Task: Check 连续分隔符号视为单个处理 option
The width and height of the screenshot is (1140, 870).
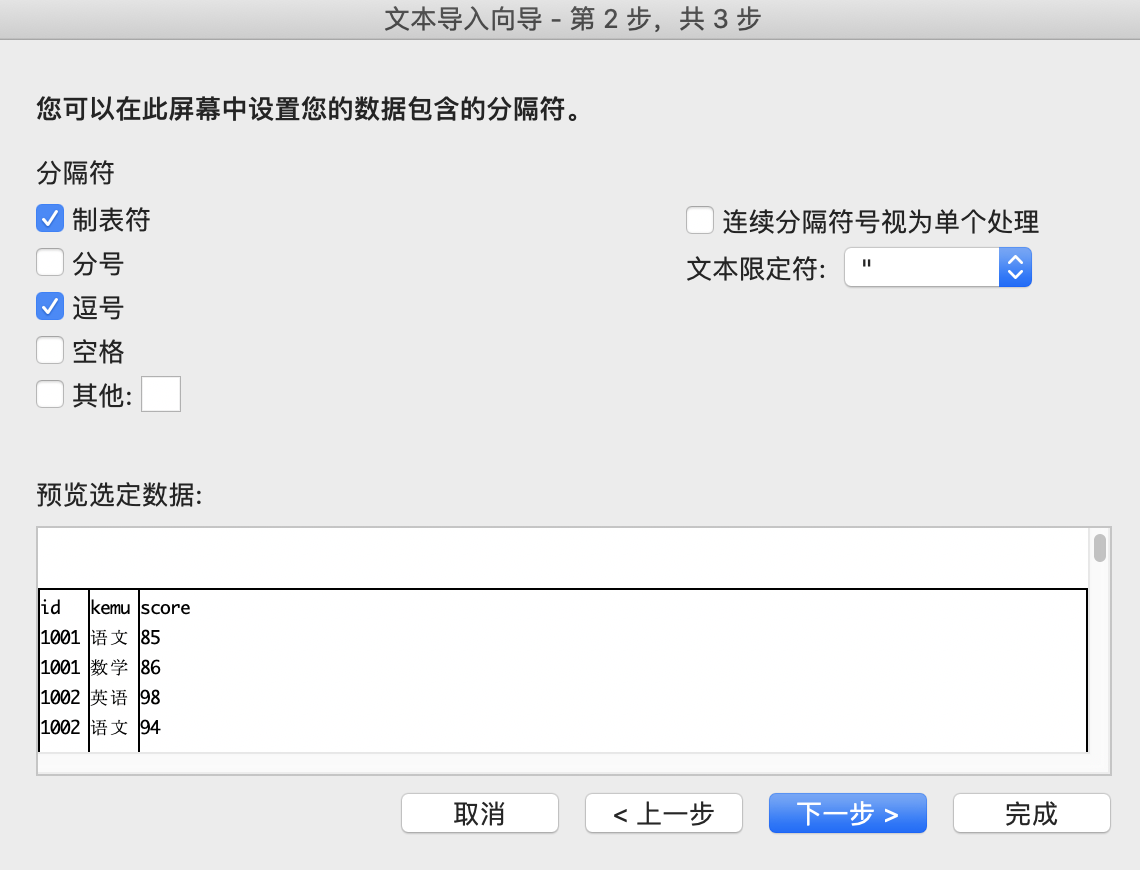Action: click(x=699, y=220)
